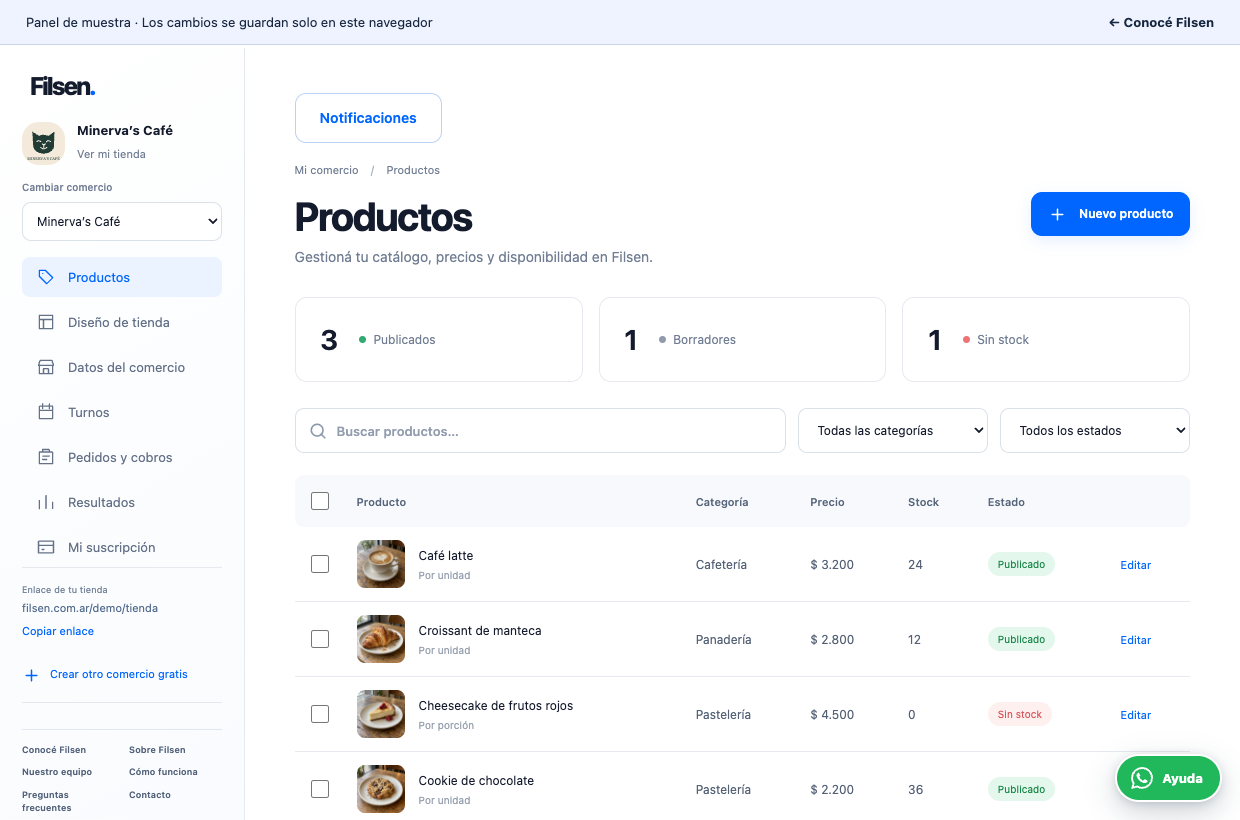1240x820 pixels.
Task: Expand the Todas las categorías filter
Action: [893, 430]
